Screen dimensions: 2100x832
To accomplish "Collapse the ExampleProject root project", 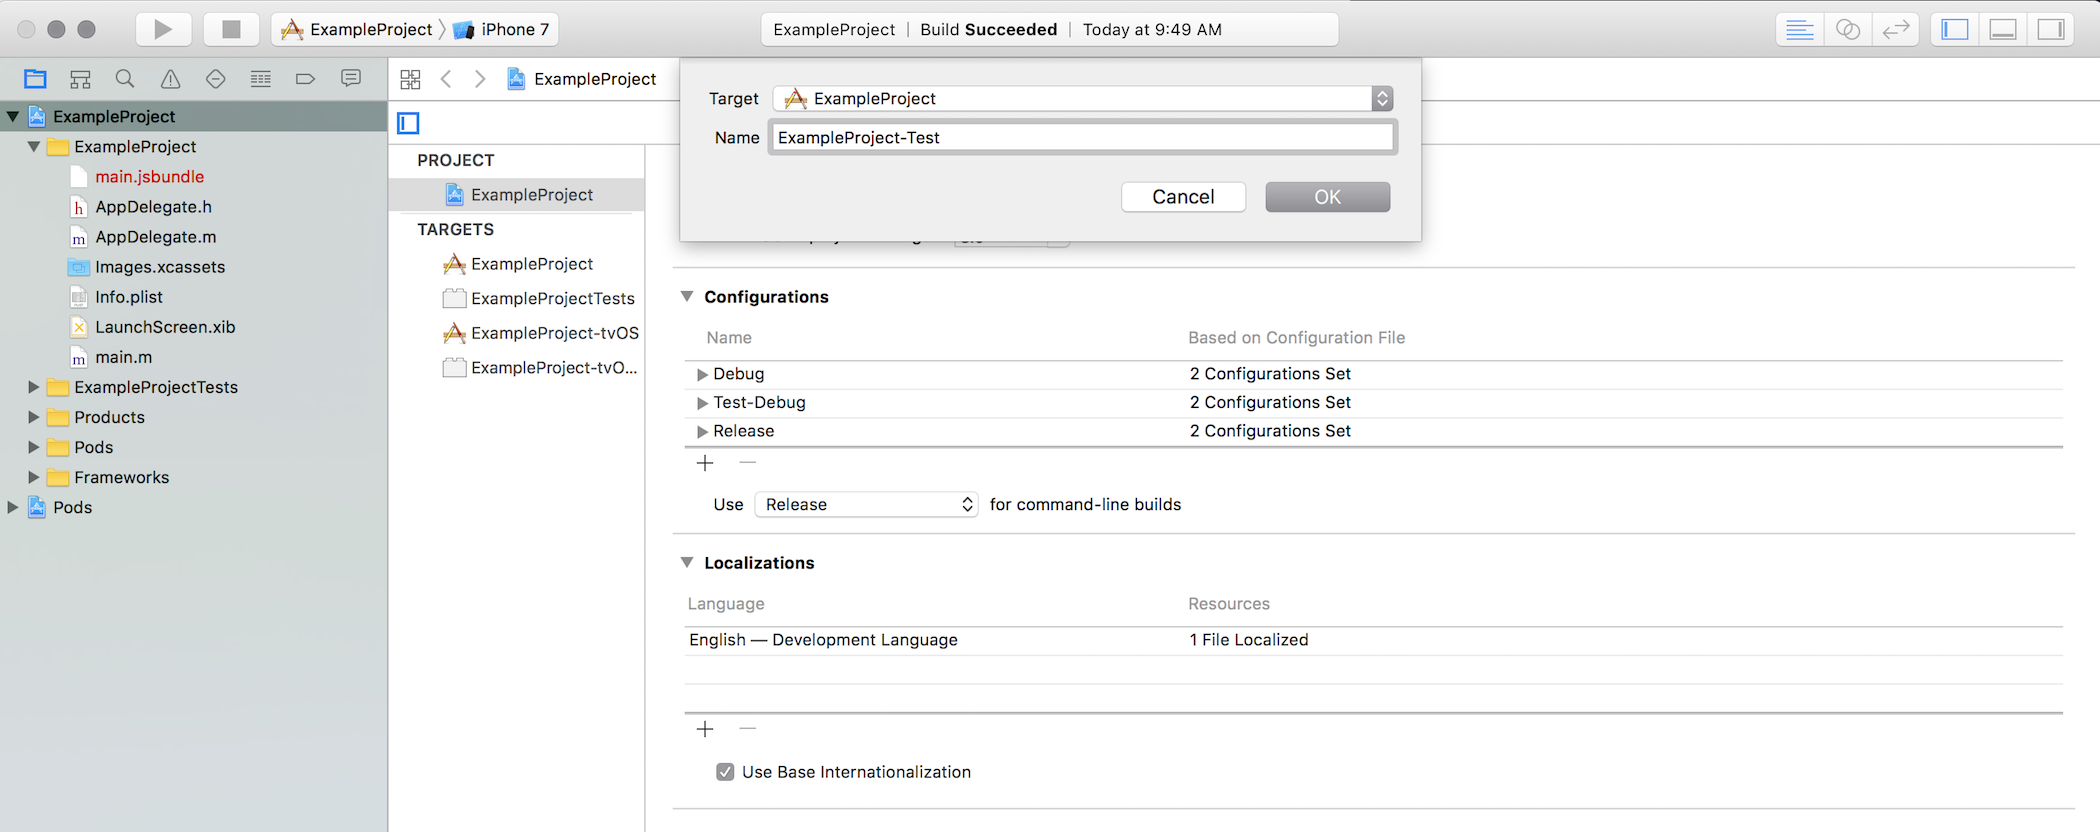I will [12, 116].
